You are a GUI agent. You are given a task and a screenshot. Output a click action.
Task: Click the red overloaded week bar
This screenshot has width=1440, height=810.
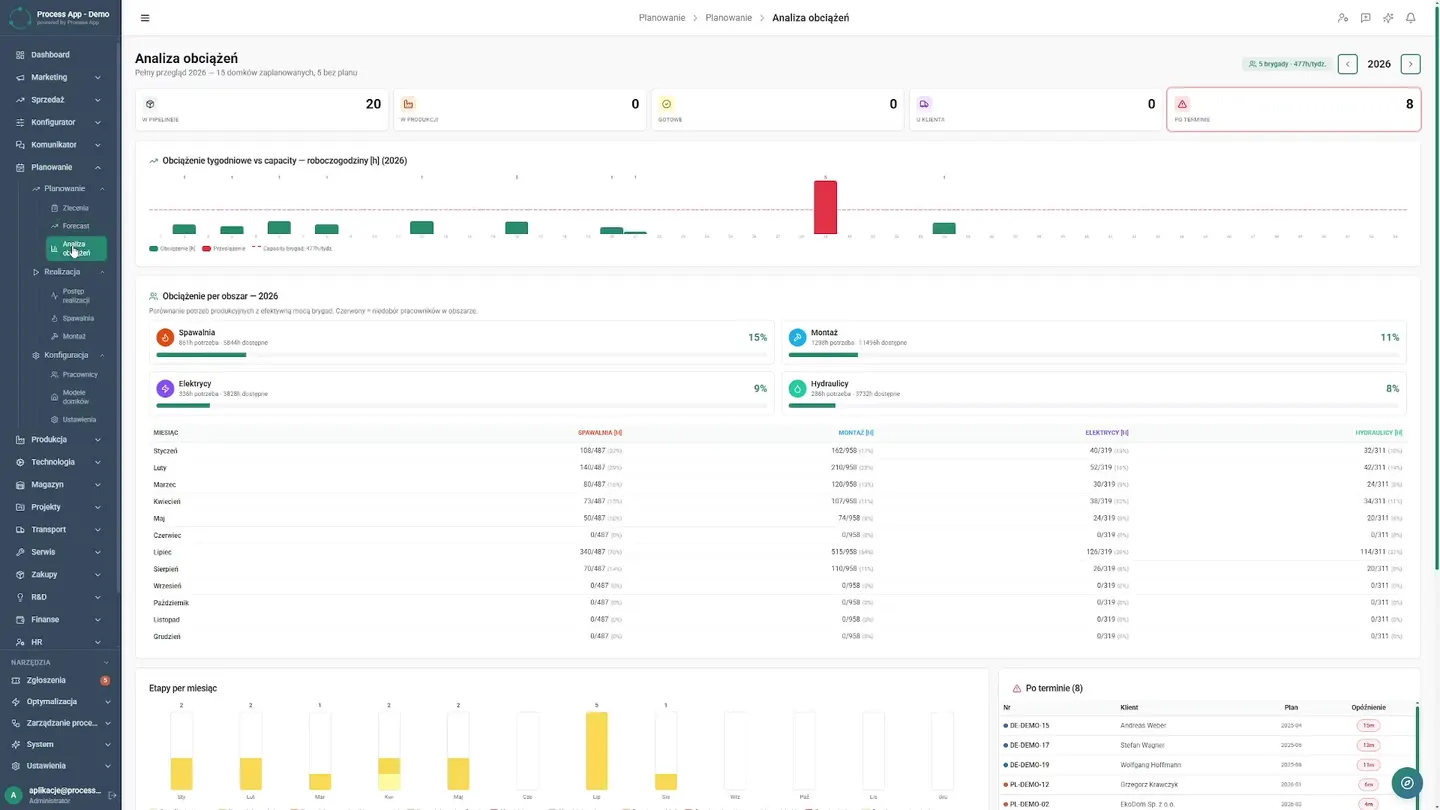[x=825, y=207]
